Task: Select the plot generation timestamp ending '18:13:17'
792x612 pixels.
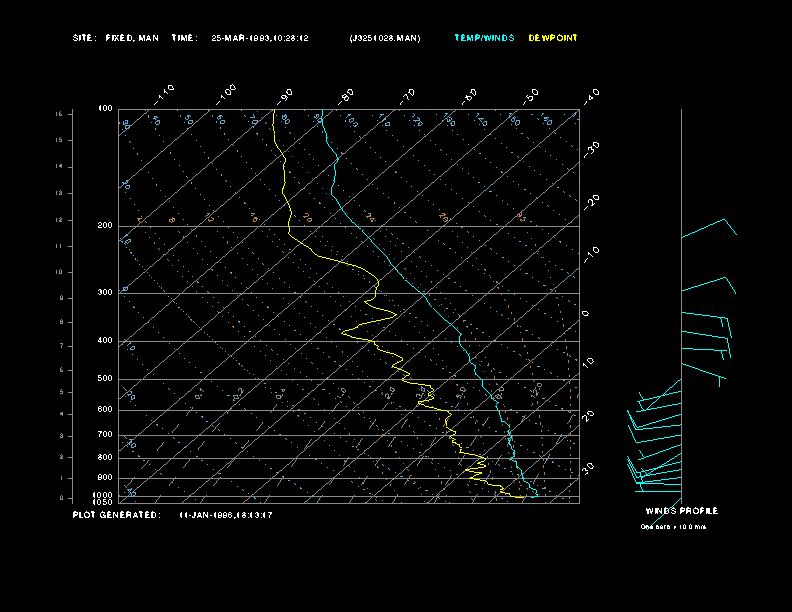Action: (x=226, y=515)
